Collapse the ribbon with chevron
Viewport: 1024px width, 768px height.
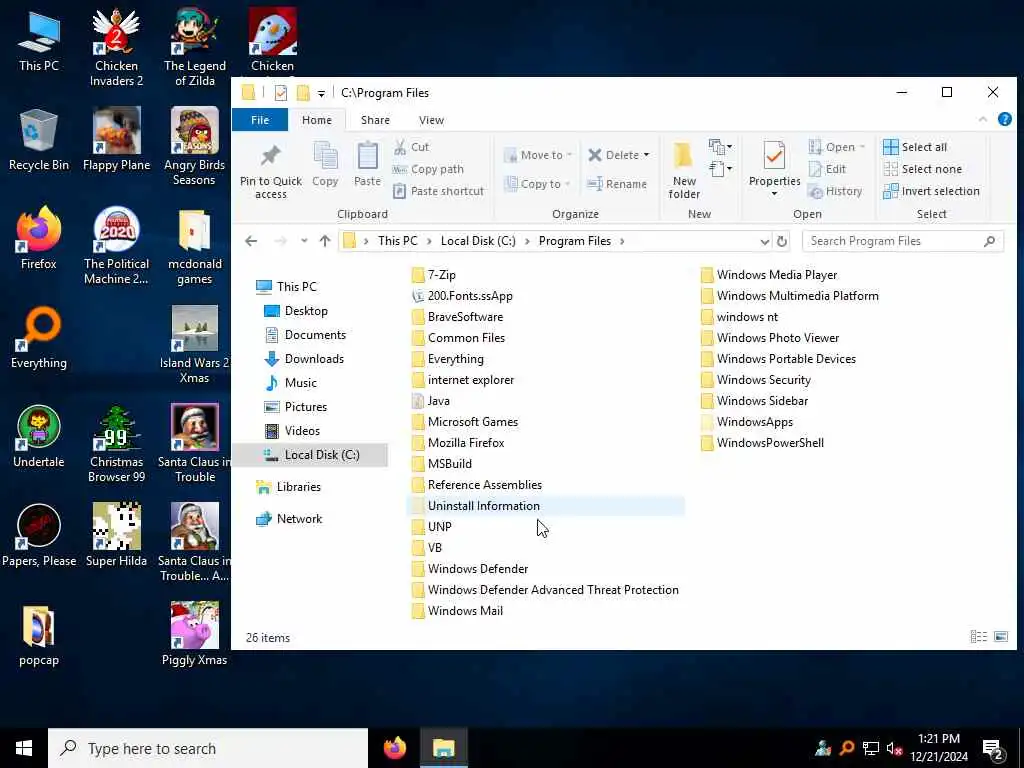[x=983, y=120]
